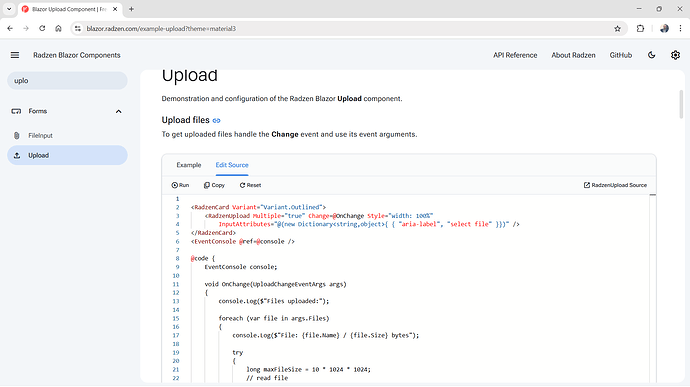690x387 pixels.
Task: Go forward in browser history
Action: coord(26,29)
